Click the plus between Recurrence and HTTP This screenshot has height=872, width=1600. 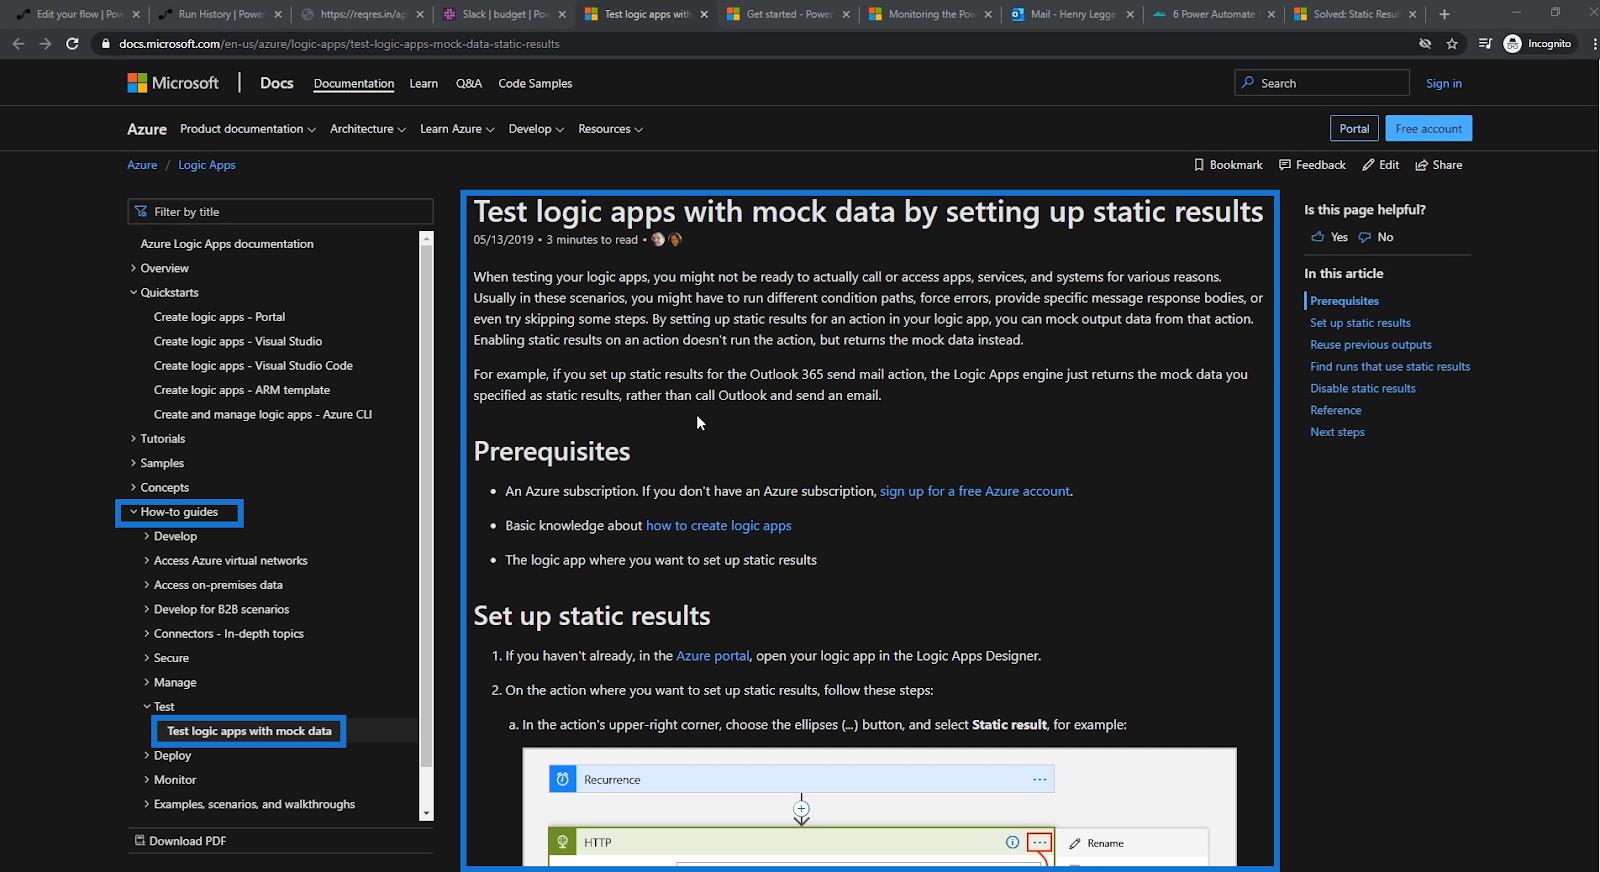coord(801,808)
